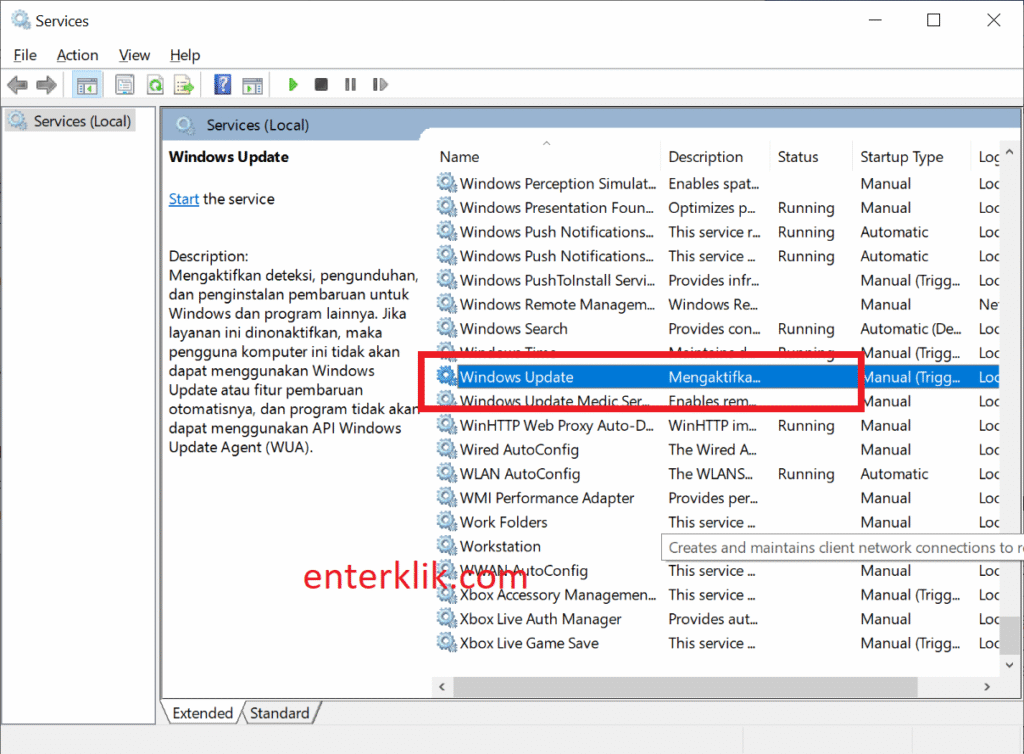1024x754 pixels.
Task: Open the View menu
Action: tap(134, 55)
